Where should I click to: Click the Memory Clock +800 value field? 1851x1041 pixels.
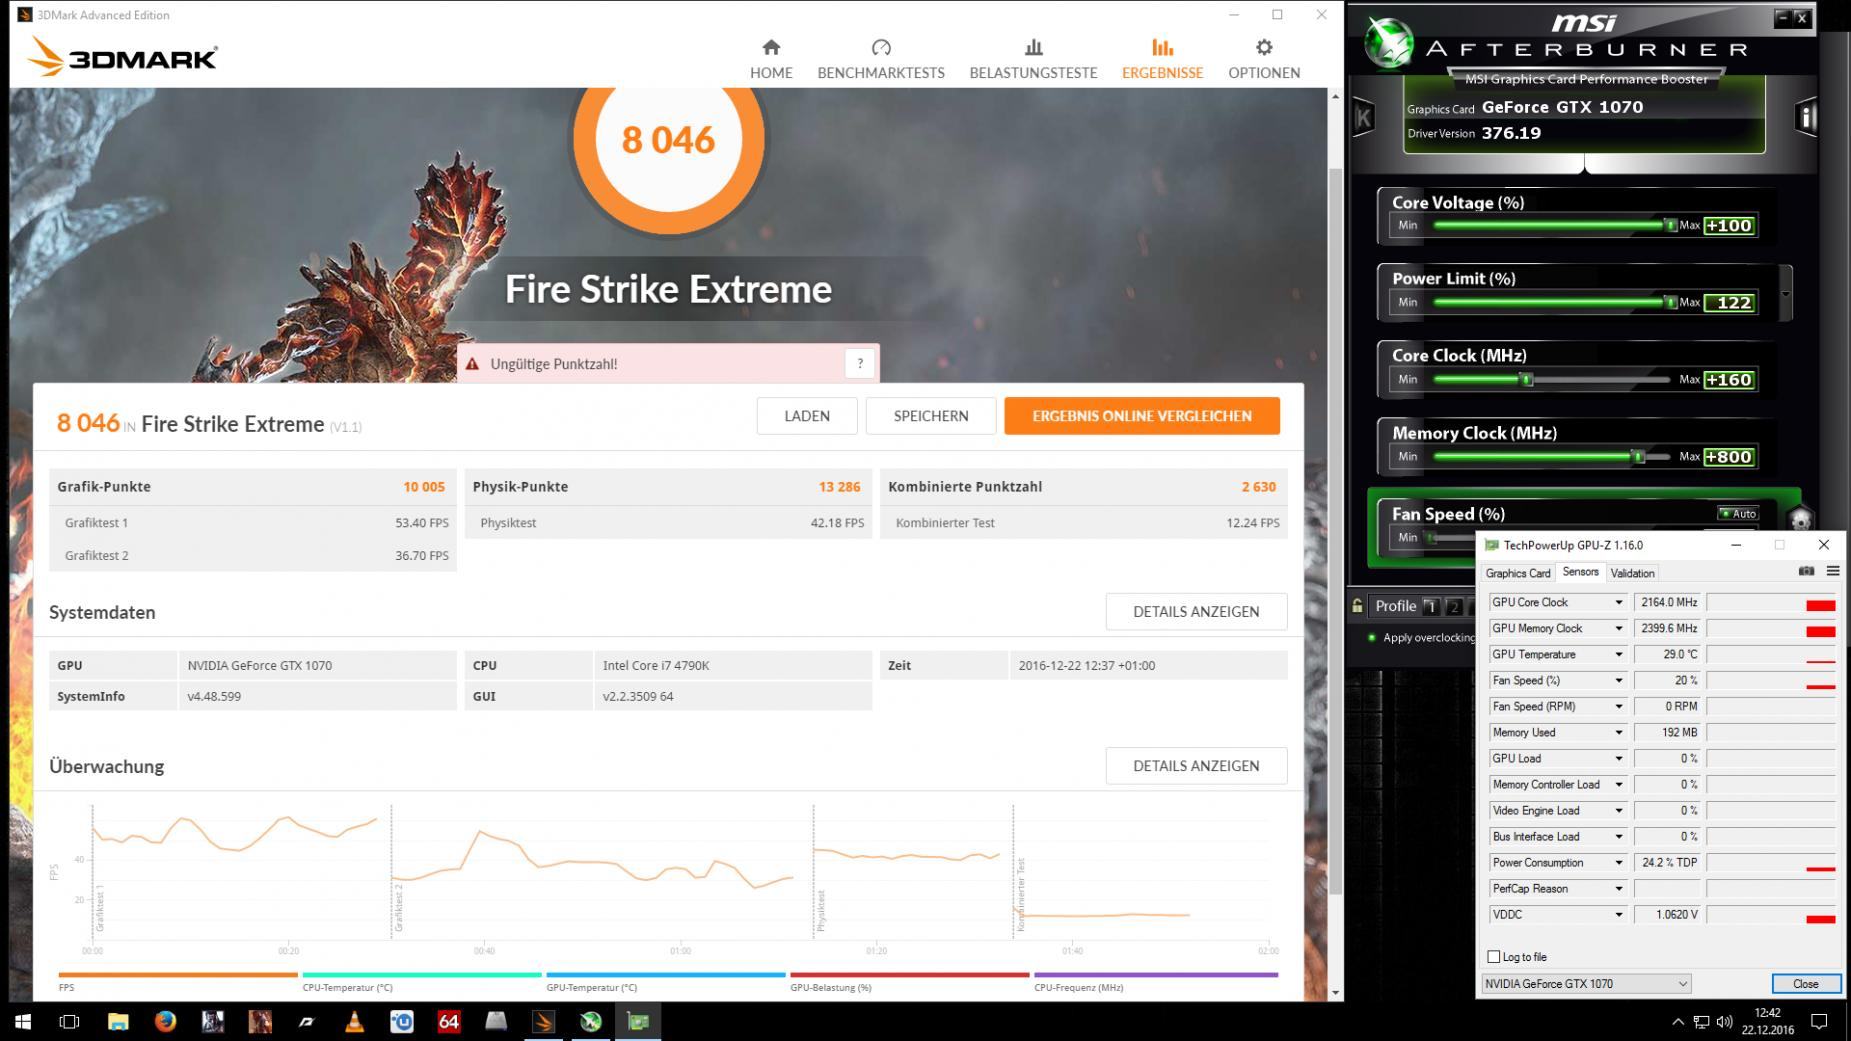pos(1729,457)
